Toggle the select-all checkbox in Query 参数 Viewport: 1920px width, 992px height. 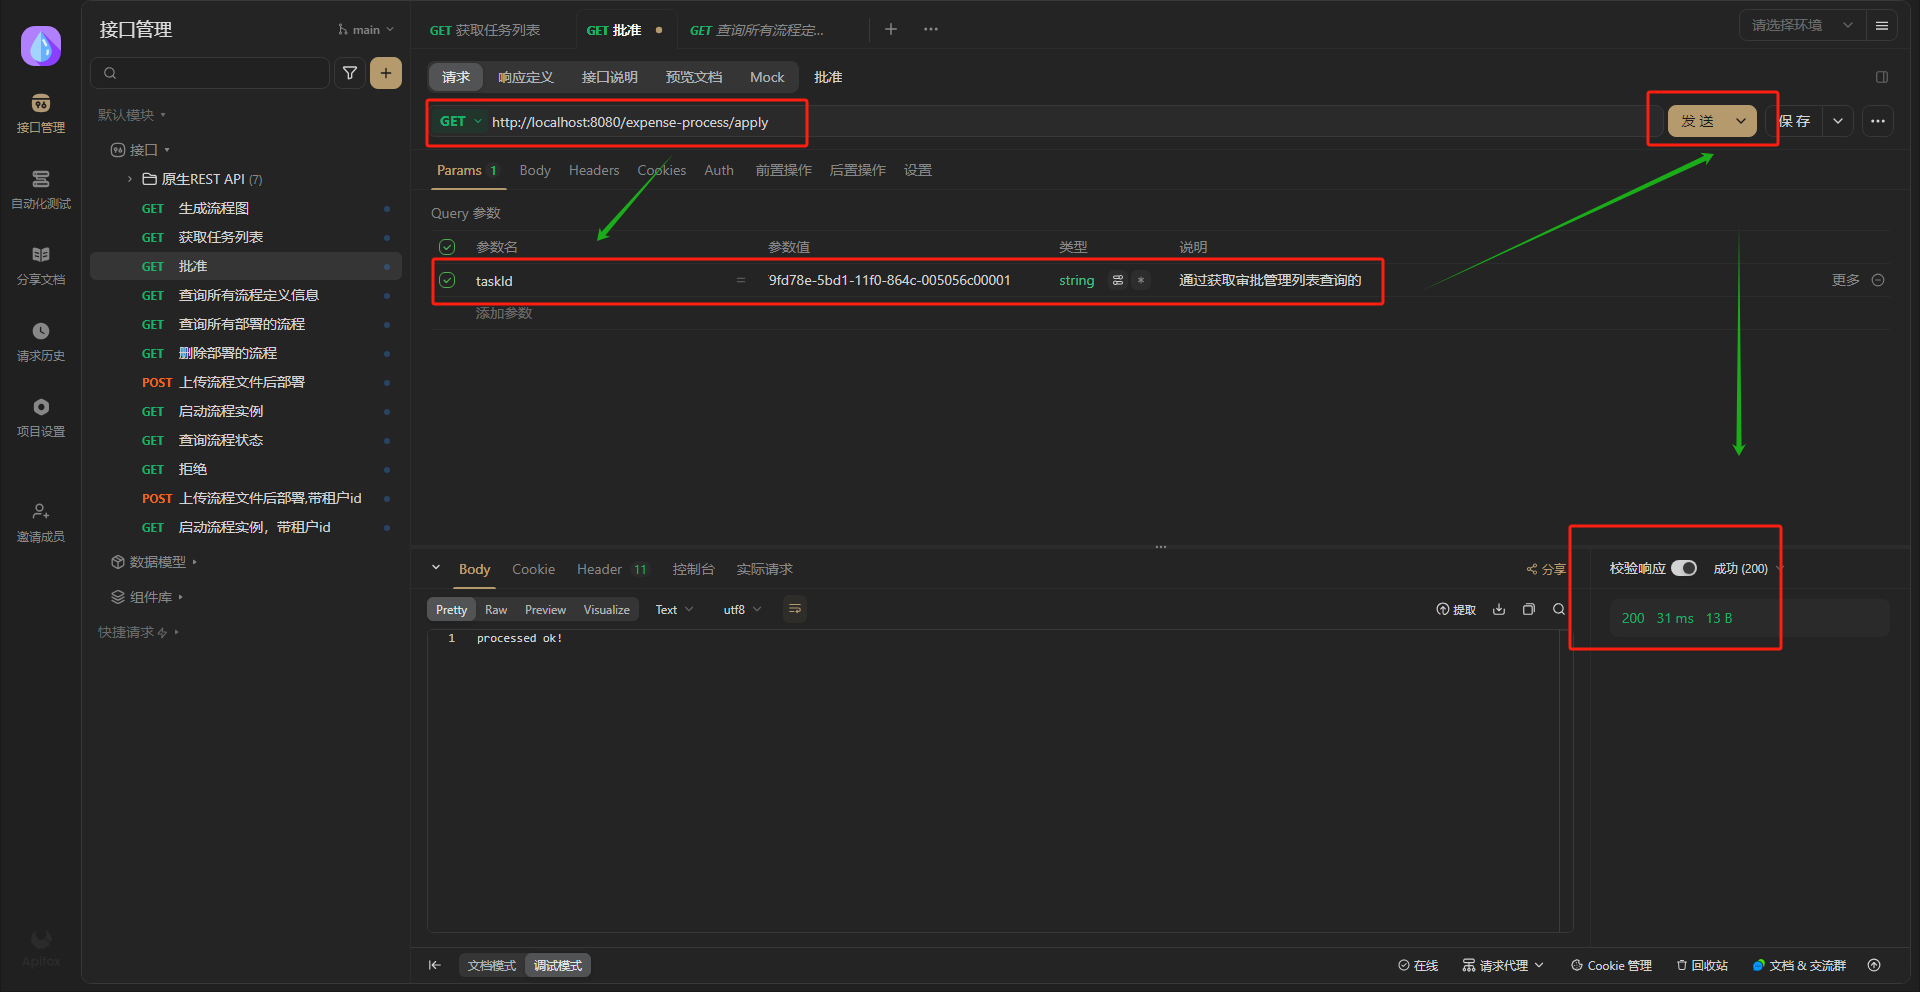coord(446,246)
